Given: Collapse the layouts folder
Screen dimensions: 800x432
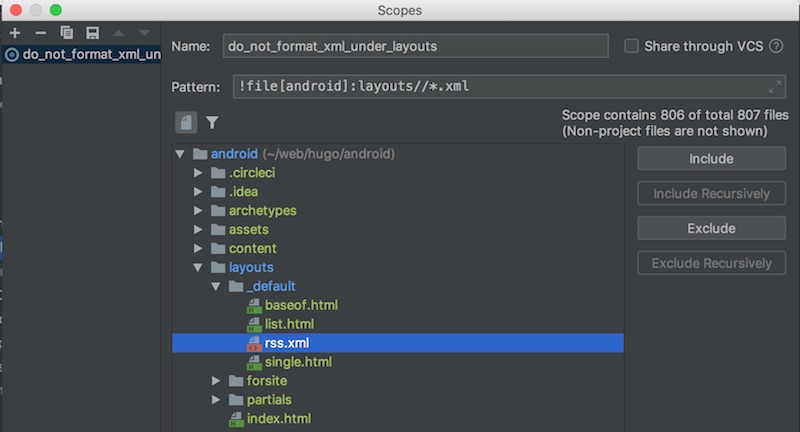Looking at the screenshot, I should 198,268.
